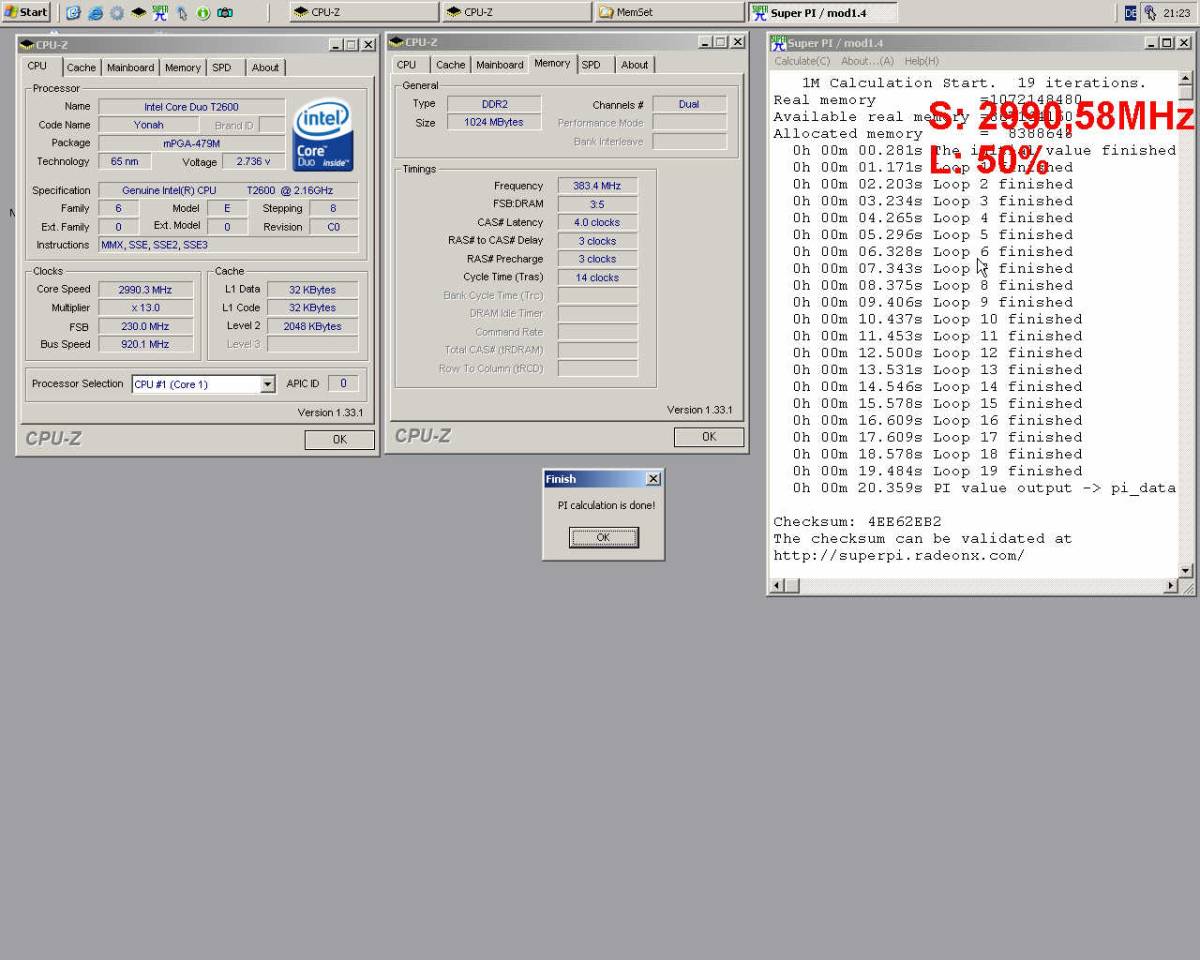1200x960 pixels.
Task: Click the Voltage value '2.736 v'
Action: (254, 161)
